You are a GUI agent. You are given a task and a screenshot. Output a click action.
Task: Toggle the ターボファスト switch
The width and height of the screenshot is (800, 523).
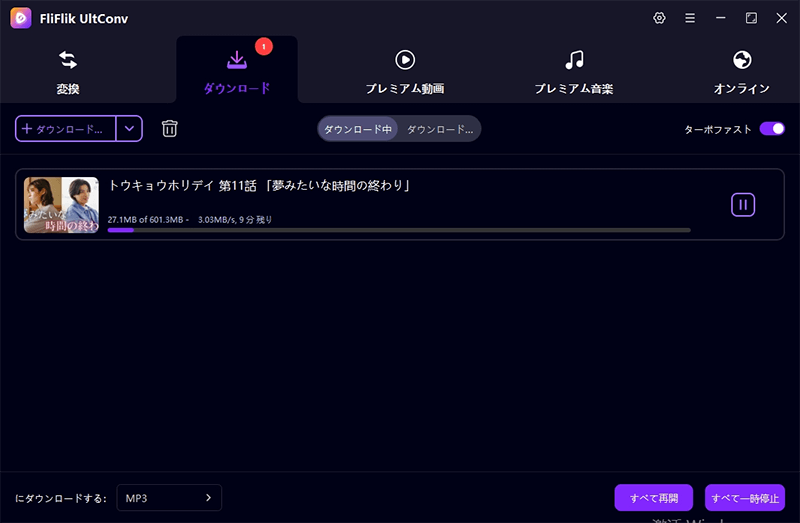click(771, 129)
